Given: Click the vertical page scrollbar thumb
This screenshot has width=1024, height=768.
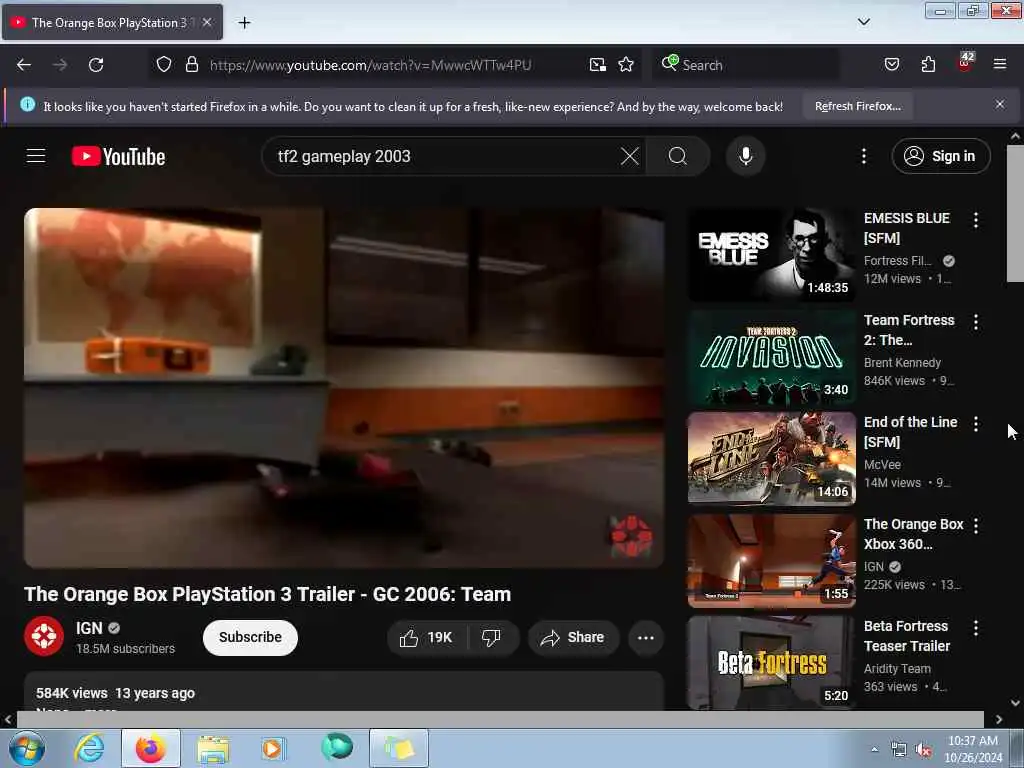Looking at the screenshot, I should 1015,214.
